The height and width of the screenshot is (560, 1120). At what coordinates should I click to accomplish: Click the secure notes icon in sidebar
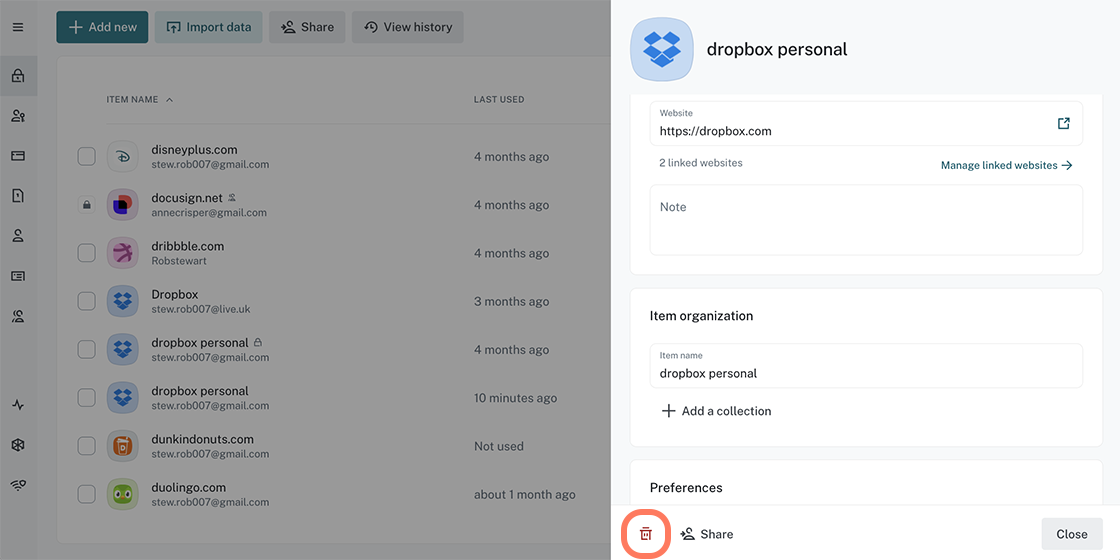18,196
